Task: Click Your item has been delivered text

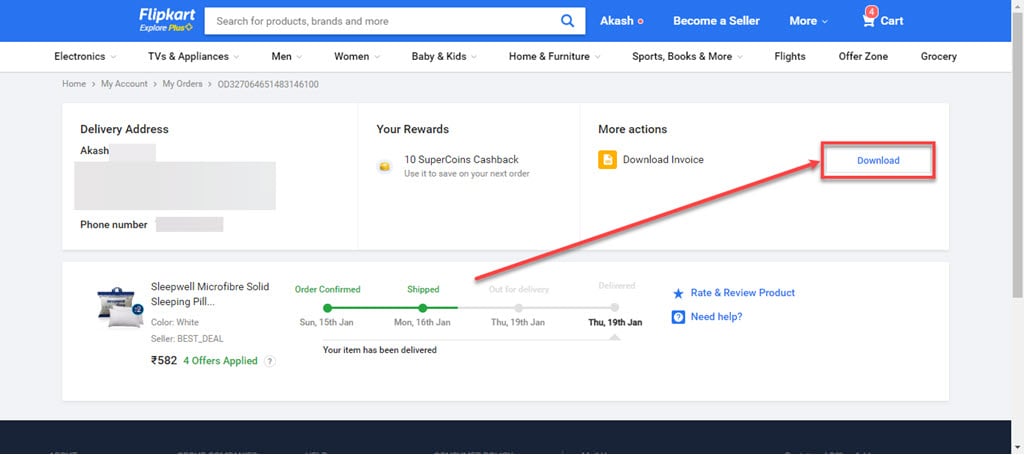Action: click(x=379, y=351)
